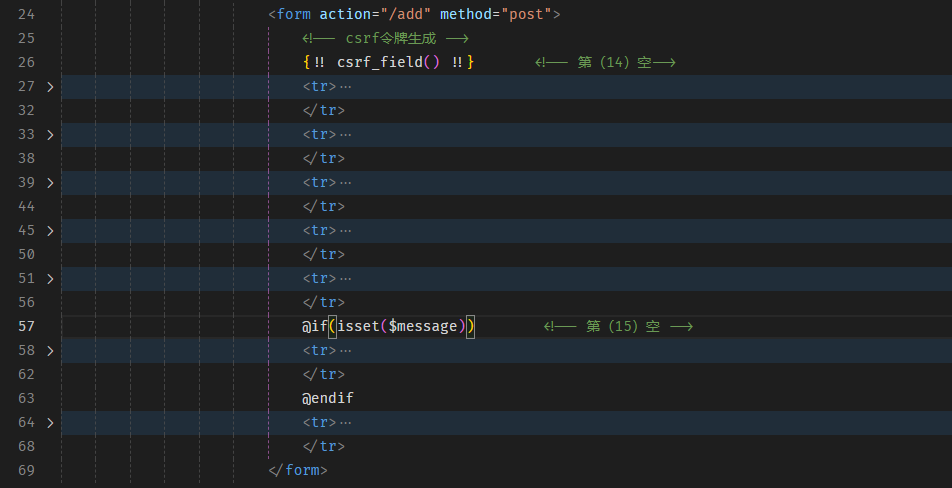Click the folded ellipsis on line 51
Image resolution: width=952 pixels, height=488 pixels.
(x=345, y=279)
